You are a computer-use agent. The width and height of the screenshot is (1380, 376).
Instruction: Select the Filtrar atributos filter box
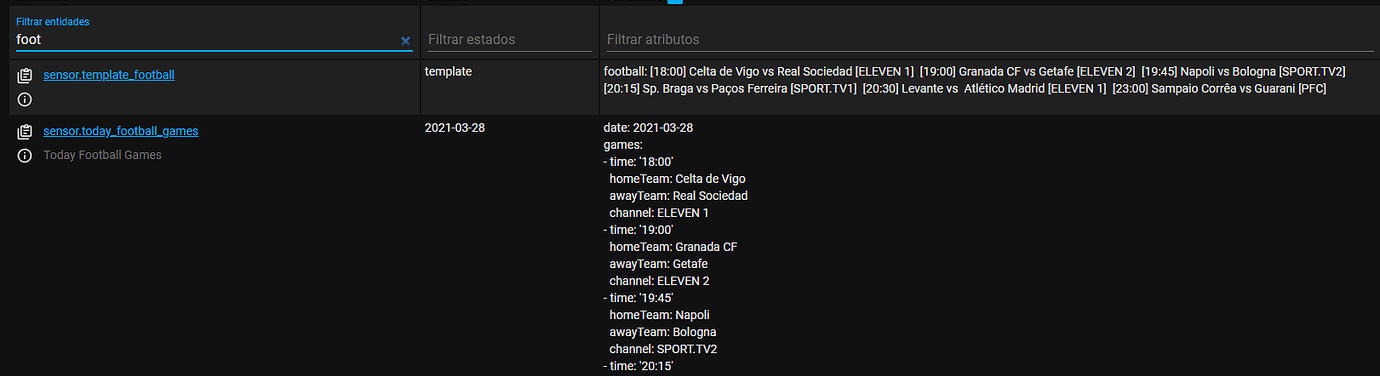click(x=990, y=40)
